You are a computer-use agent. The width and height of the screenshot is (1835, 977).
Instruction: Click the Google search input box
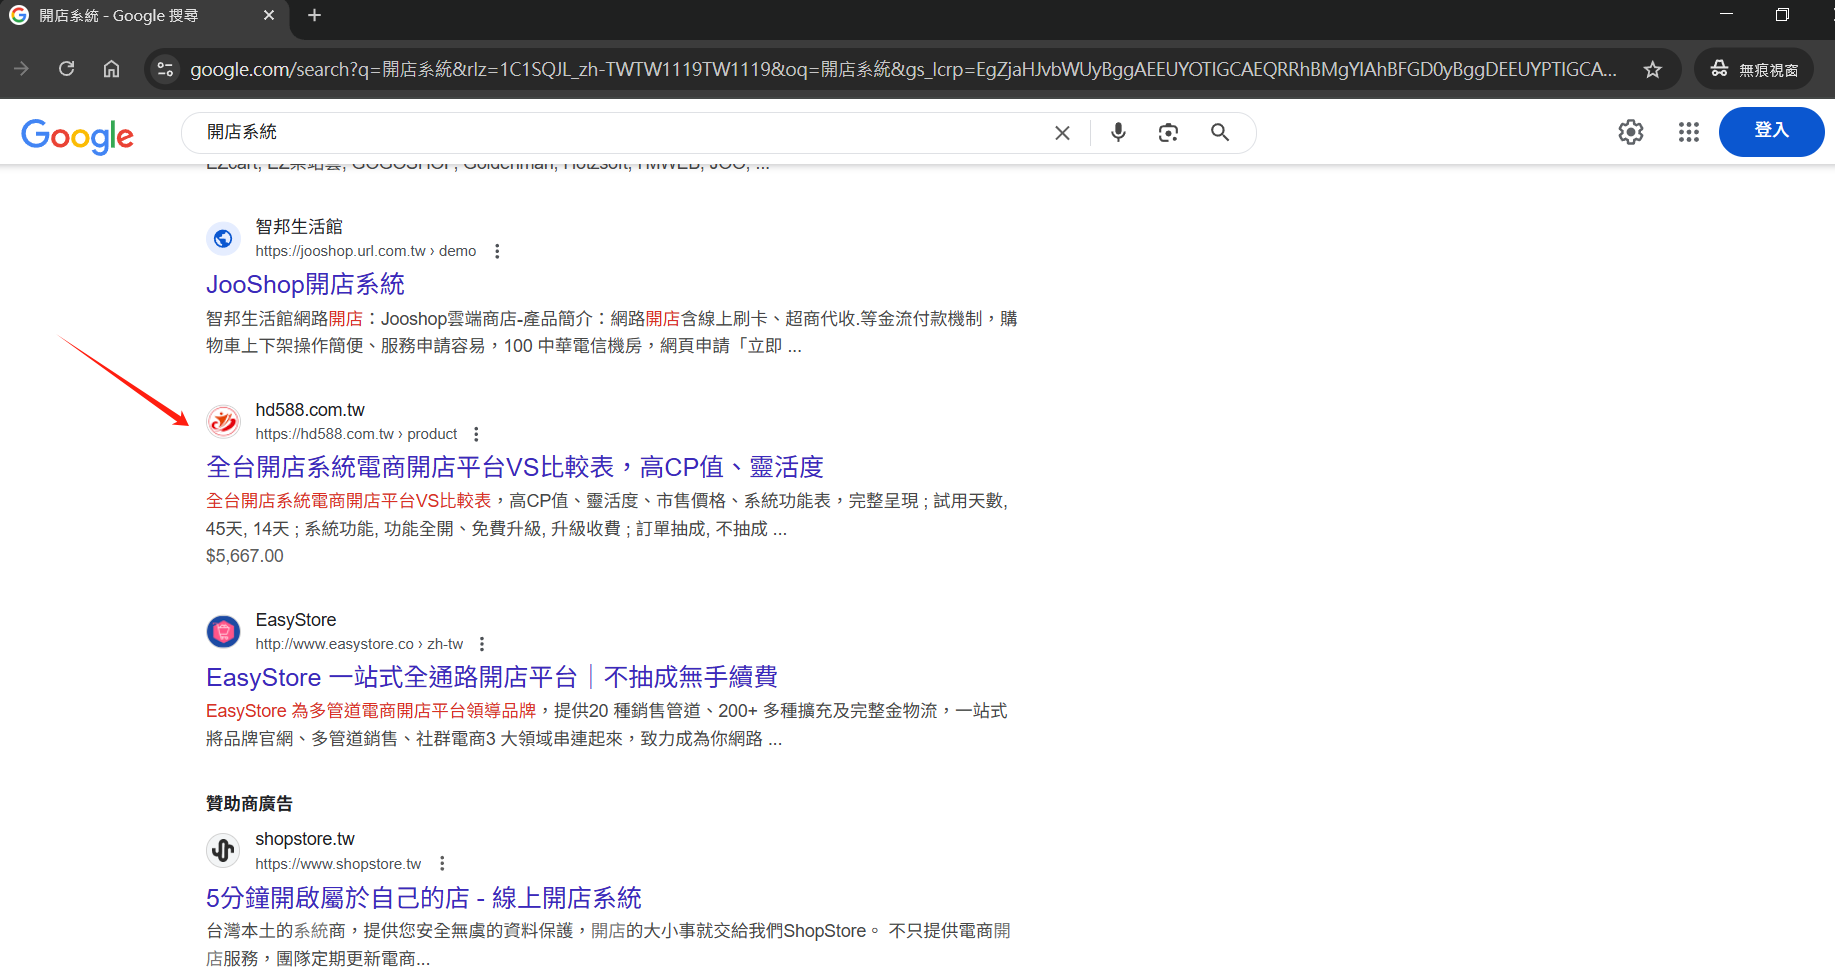pyautogui.click(x=620, y=132)
